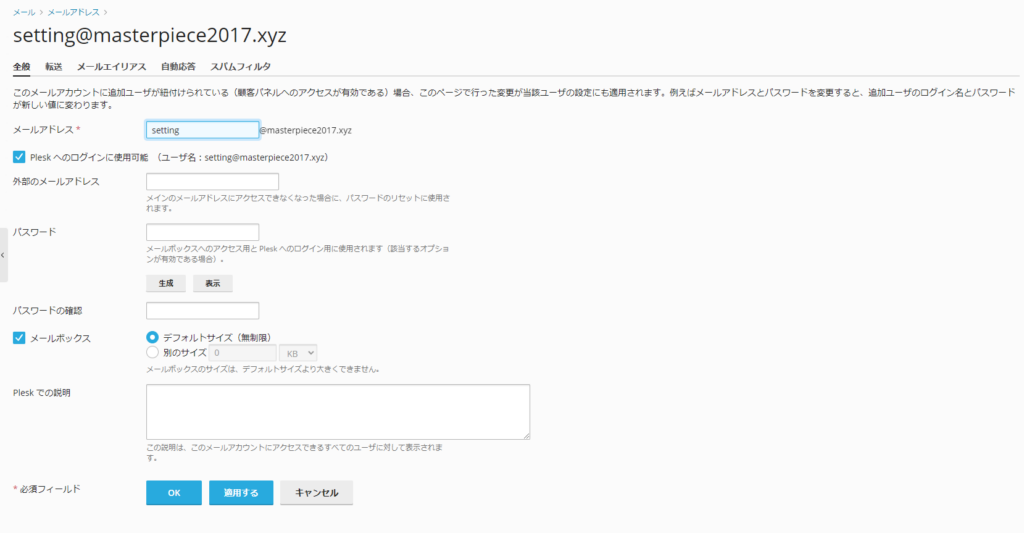
Task: Select 別のサイズ radio option
Action: [x=153, y=353]
